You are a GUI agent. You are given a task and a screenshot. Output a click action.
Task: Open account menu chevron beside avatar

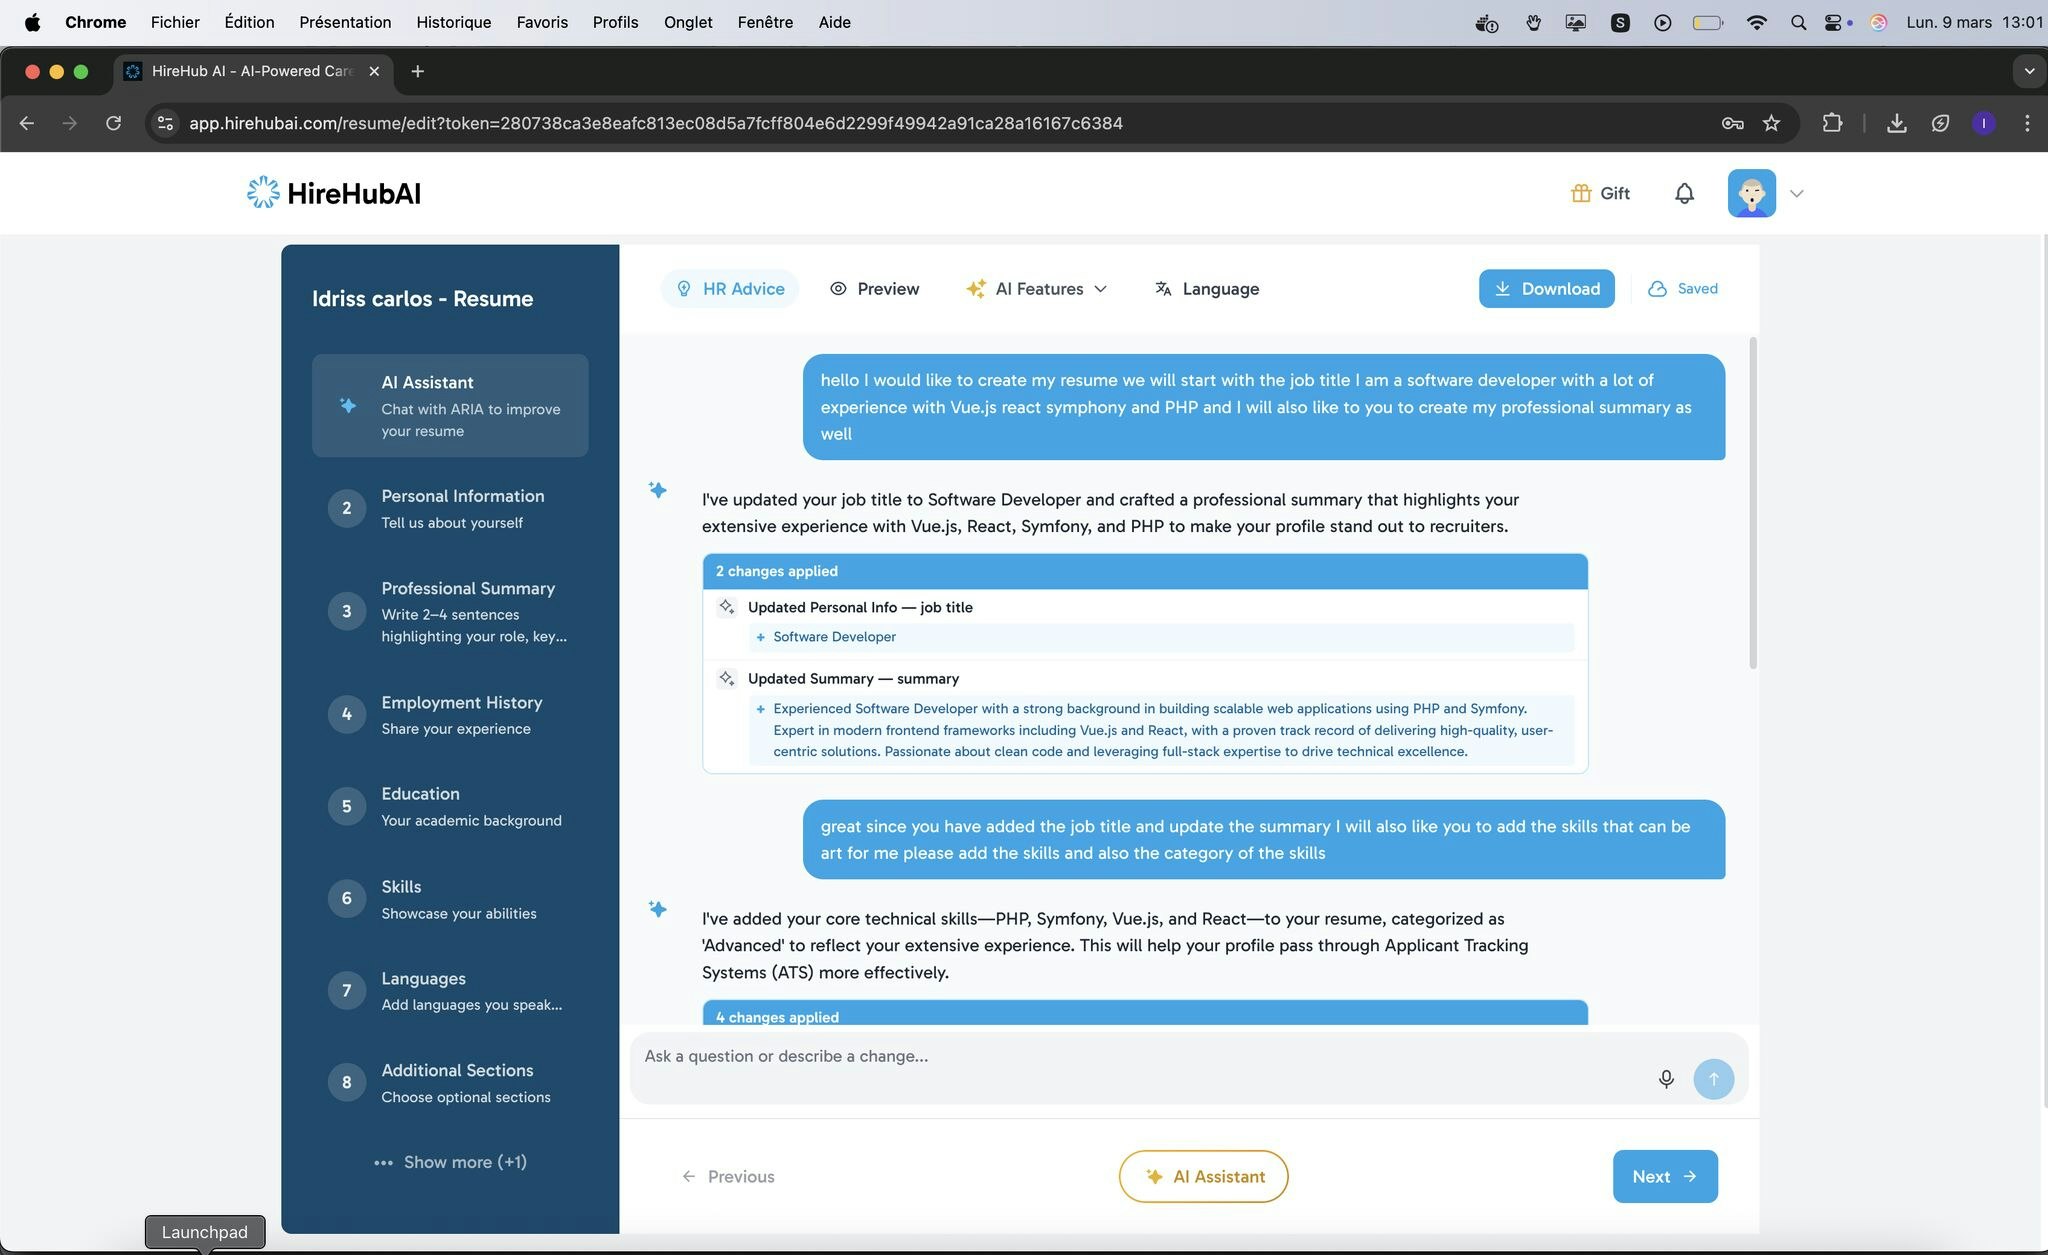(x=1796, y=194)
